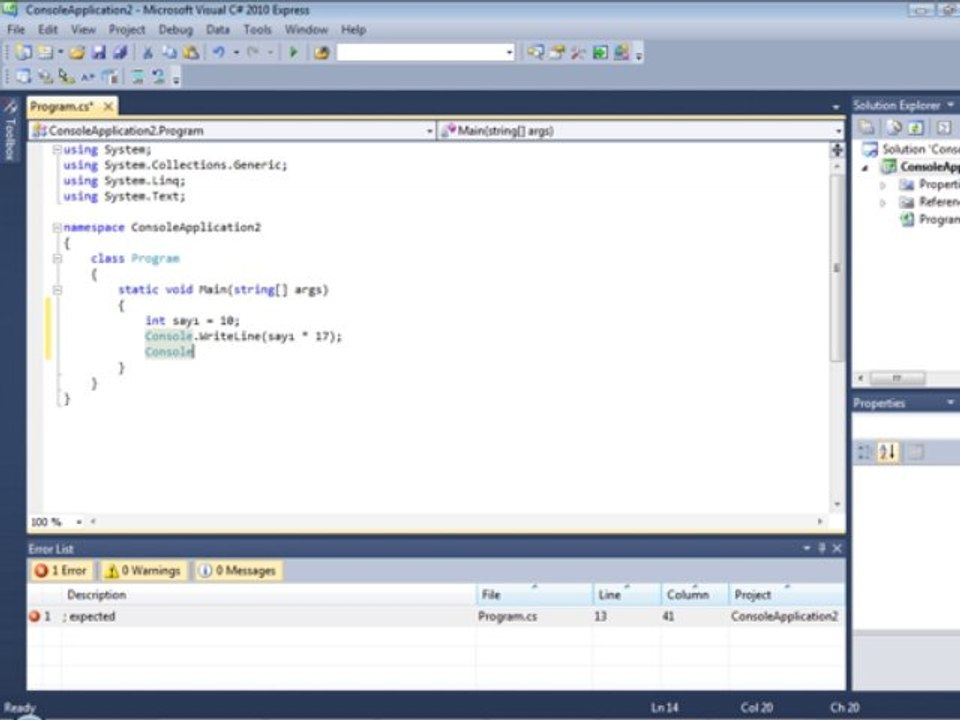
Task: Open the File menu
Action: click(x=16, y=29)
